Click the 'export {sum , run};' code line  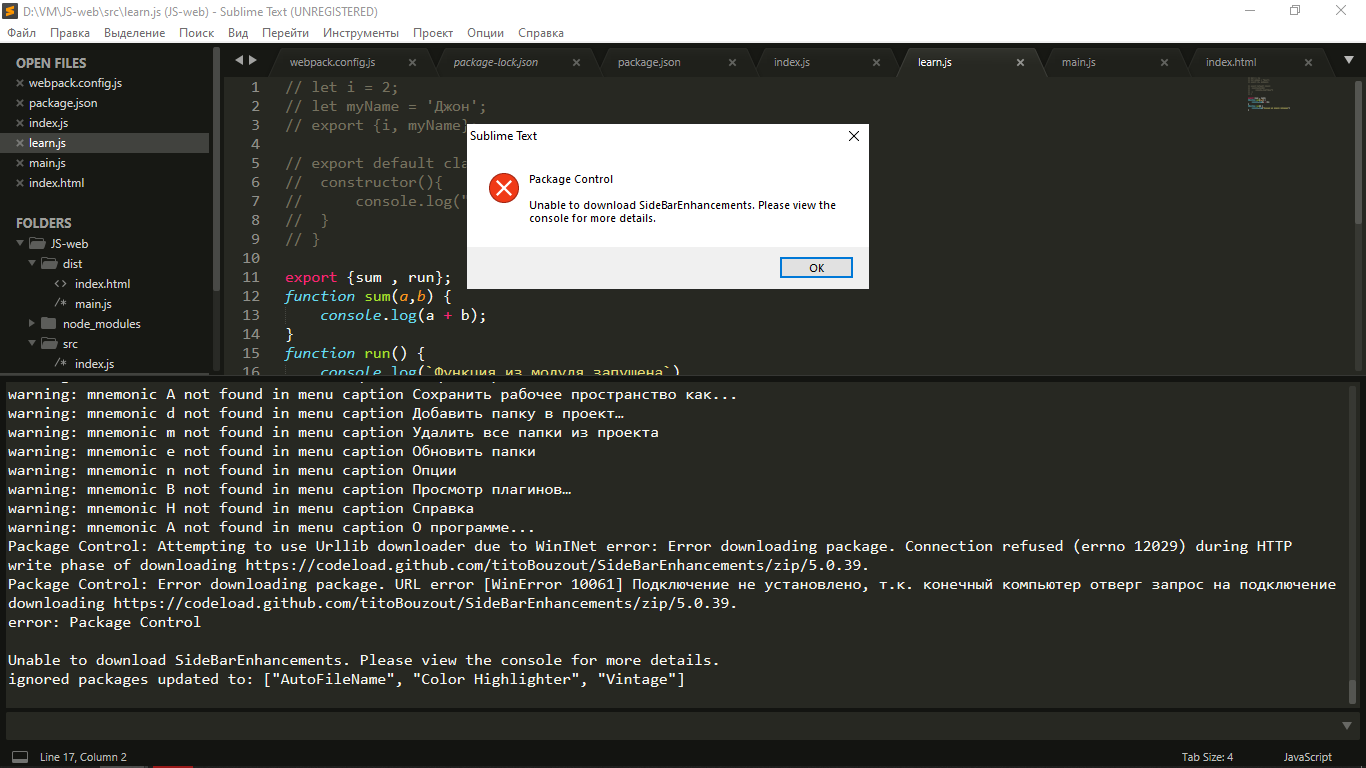[x=368, y=277]
